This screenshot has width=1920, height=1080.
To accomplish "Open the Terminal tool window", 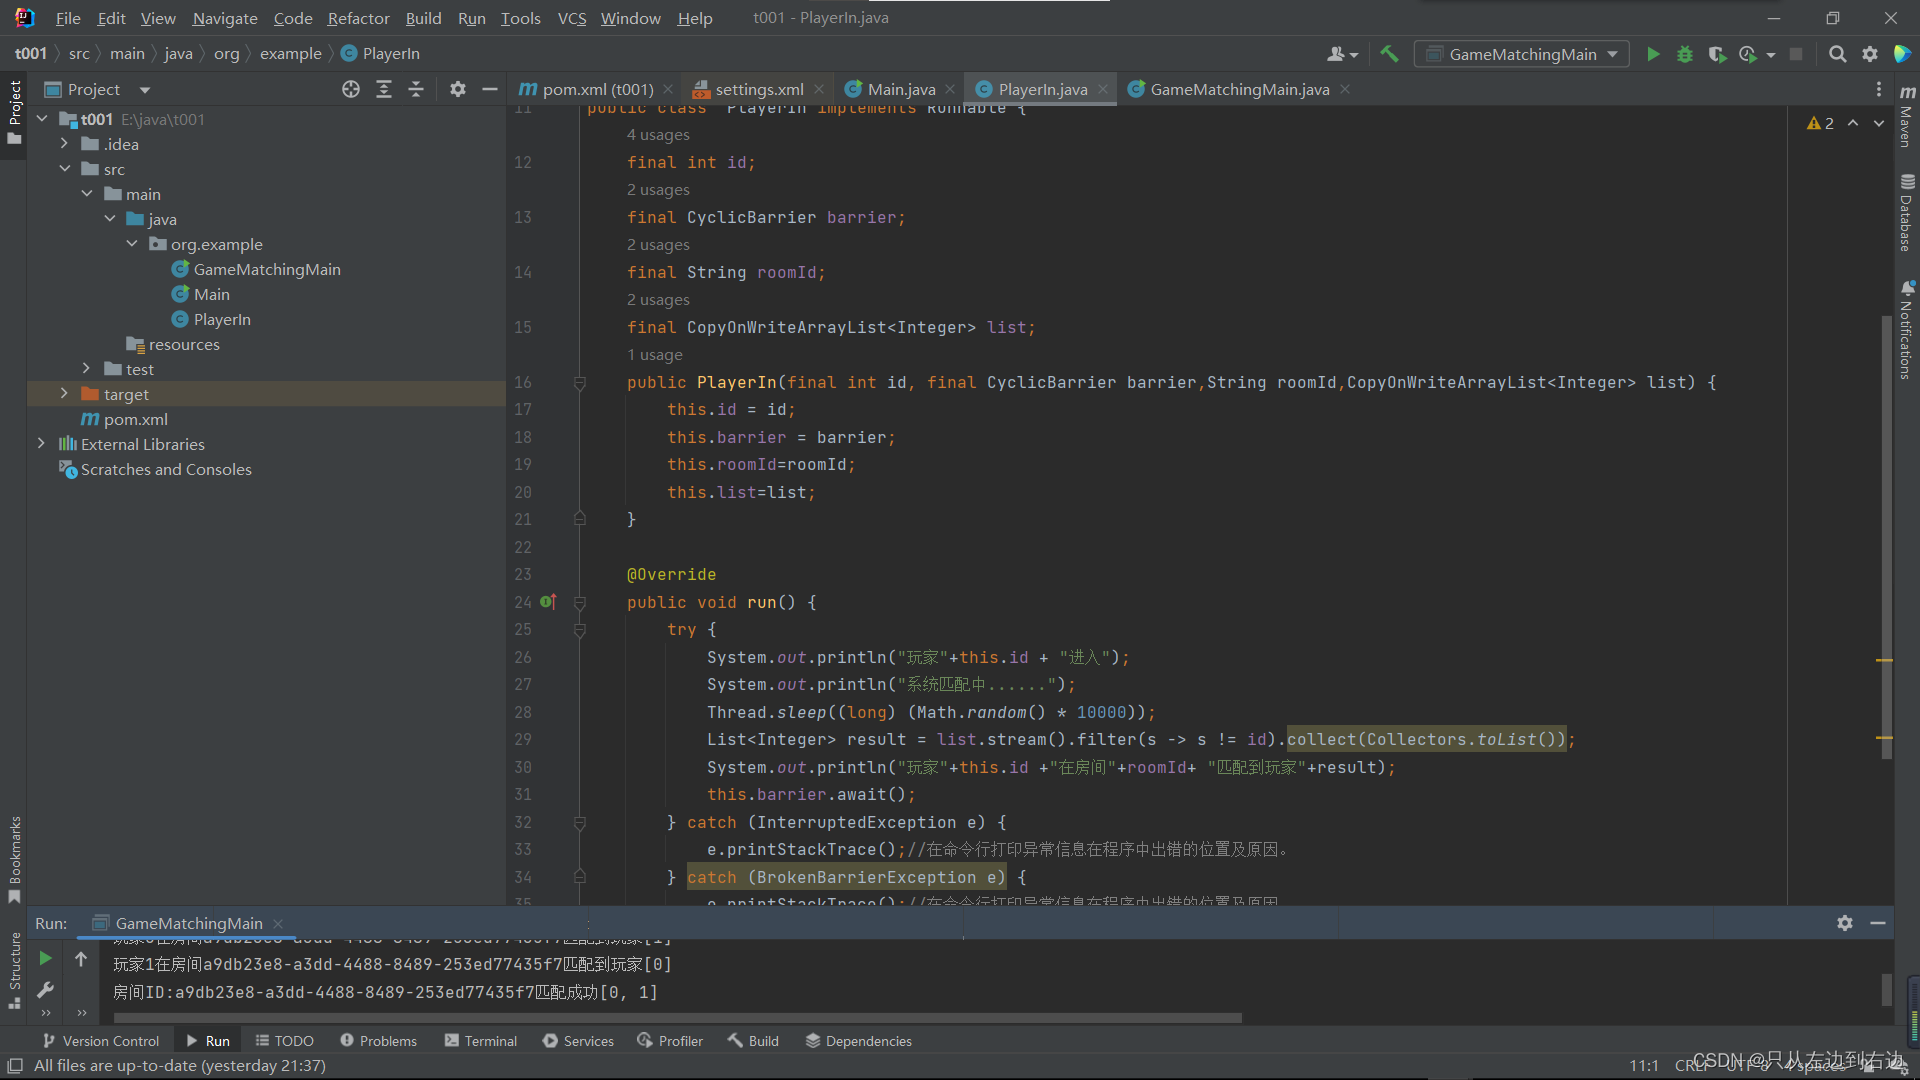I will pyautogui.click(x=481, y=1041).
